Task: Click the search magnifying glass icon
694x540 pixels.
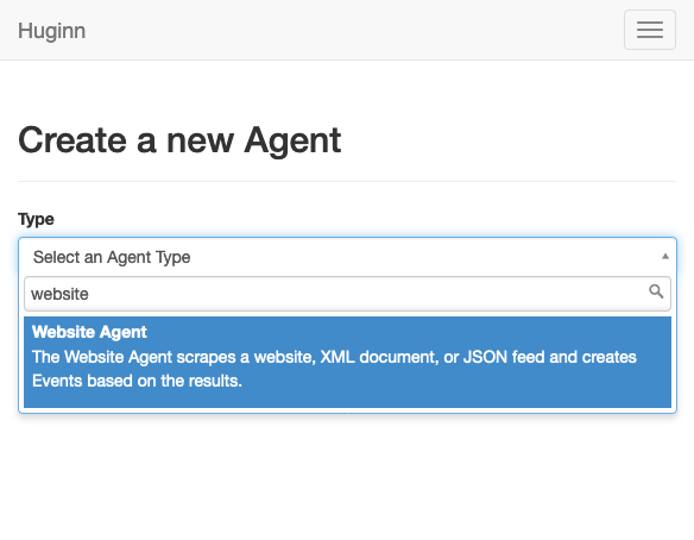Action: click(x=656, y=292)
